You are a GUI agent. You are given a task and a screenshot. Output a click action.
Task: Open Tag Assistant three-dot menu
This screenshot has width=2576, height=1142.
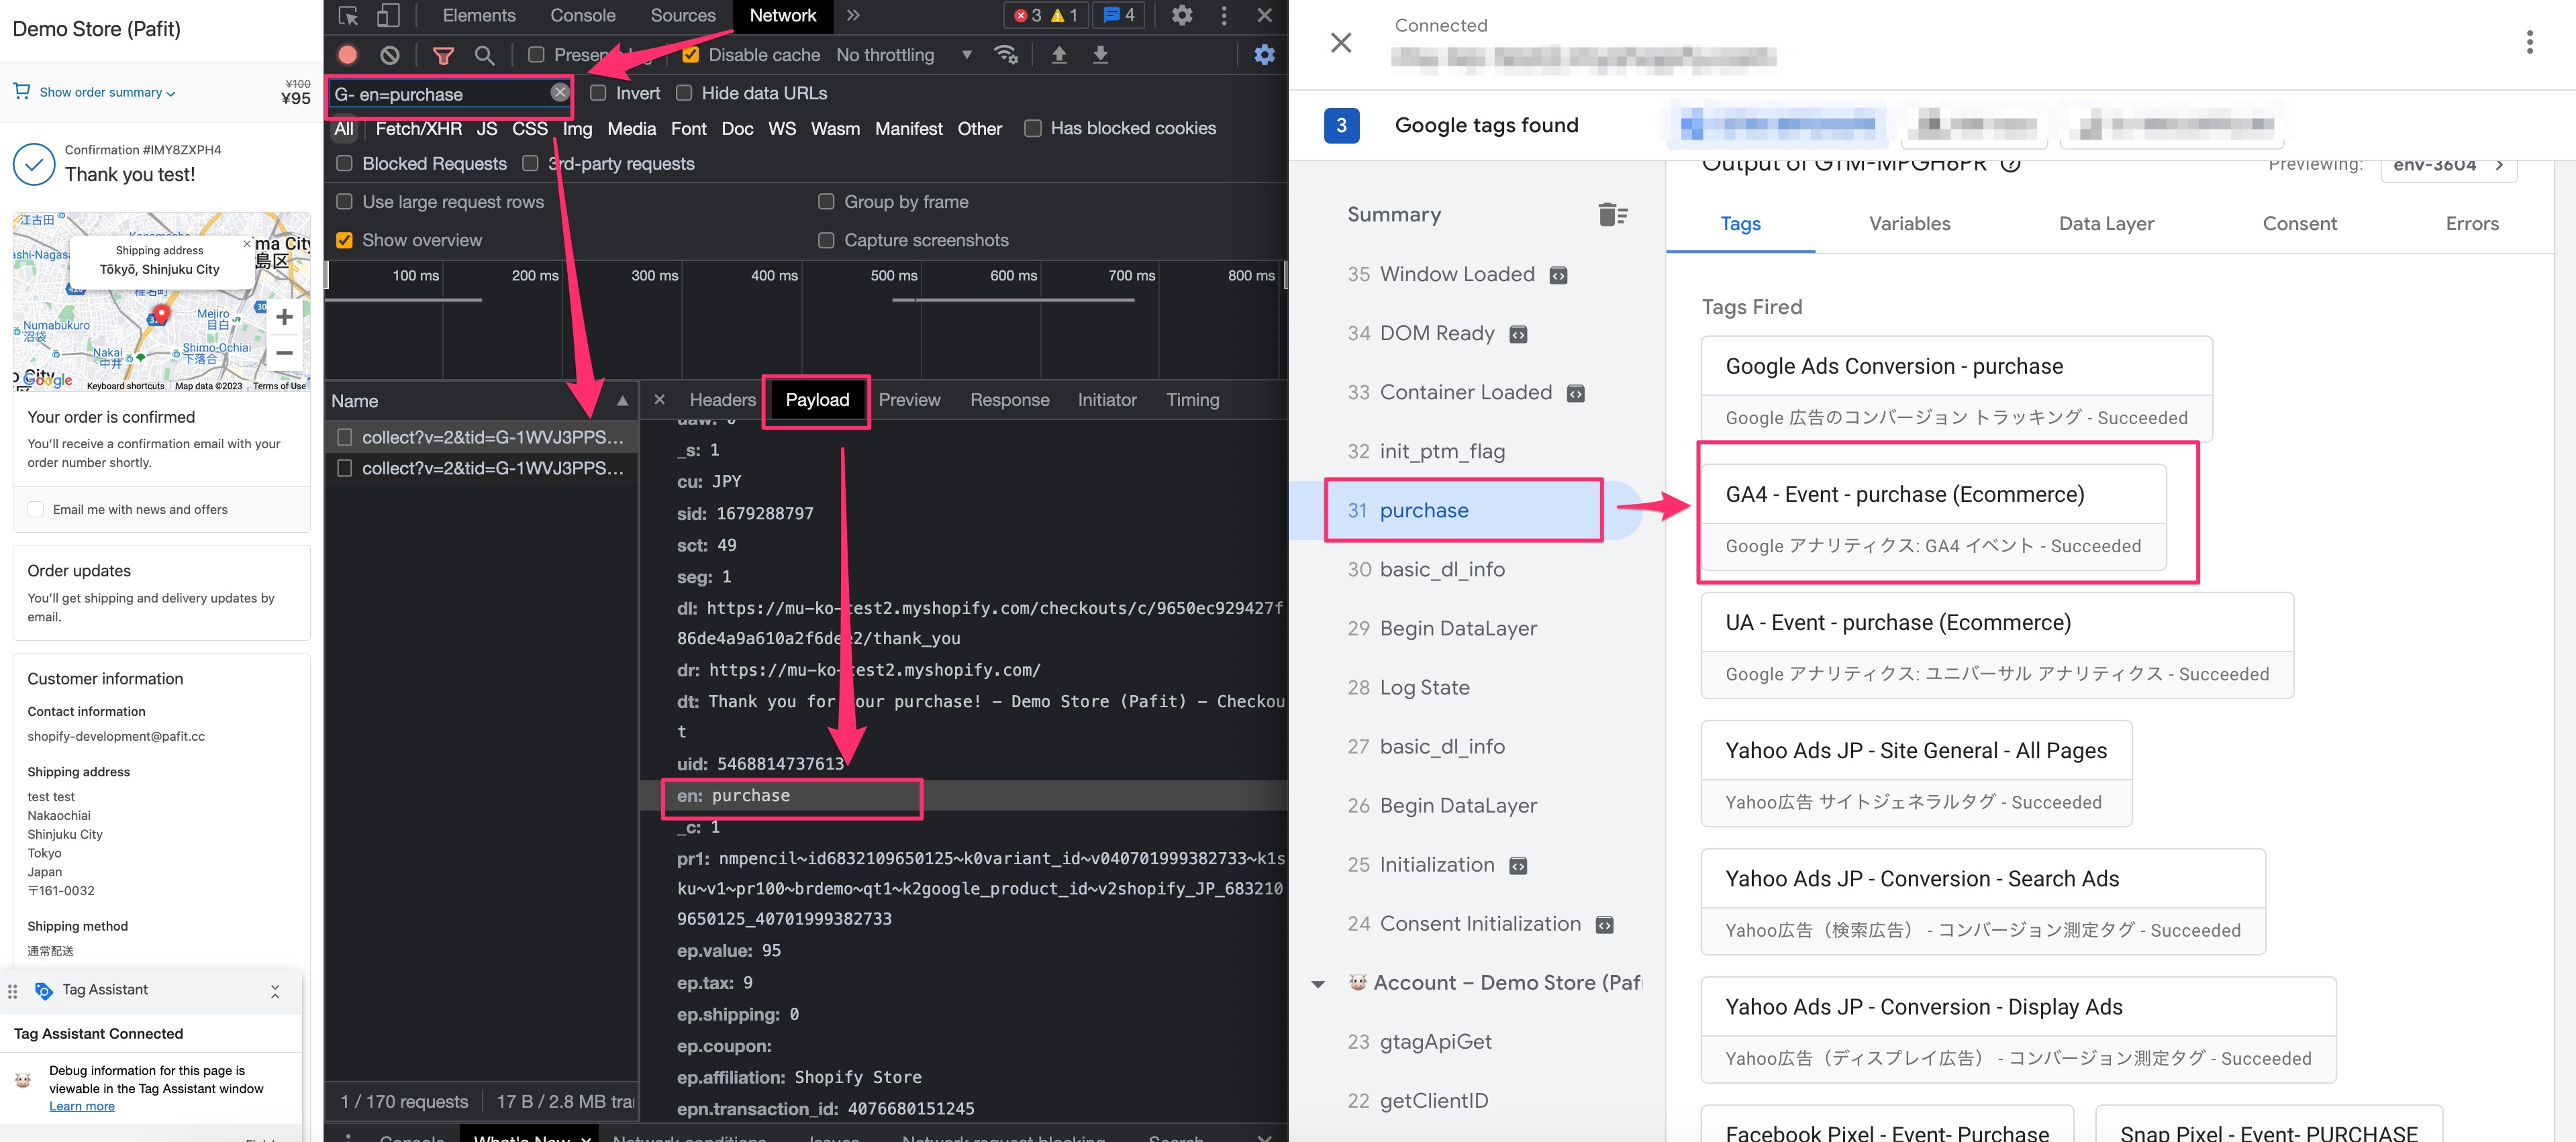pos(2529,42)
